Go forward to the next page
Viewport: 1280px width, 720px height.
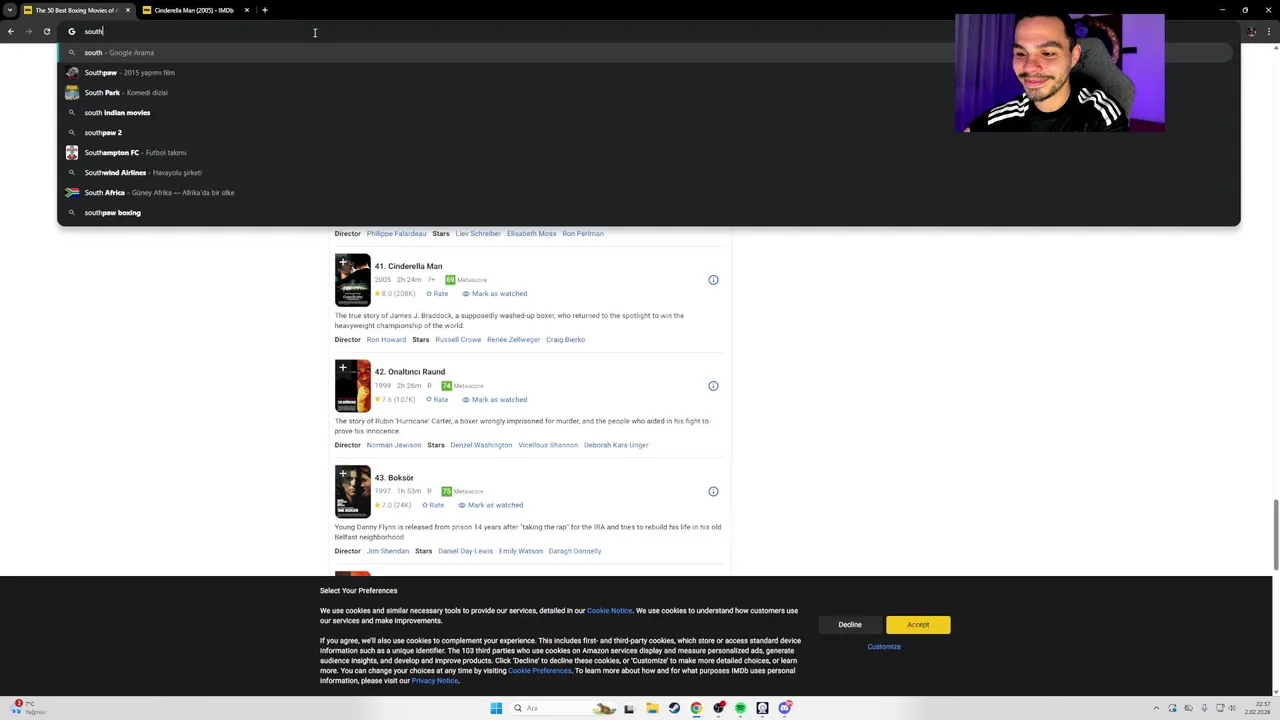pos(29,32)
